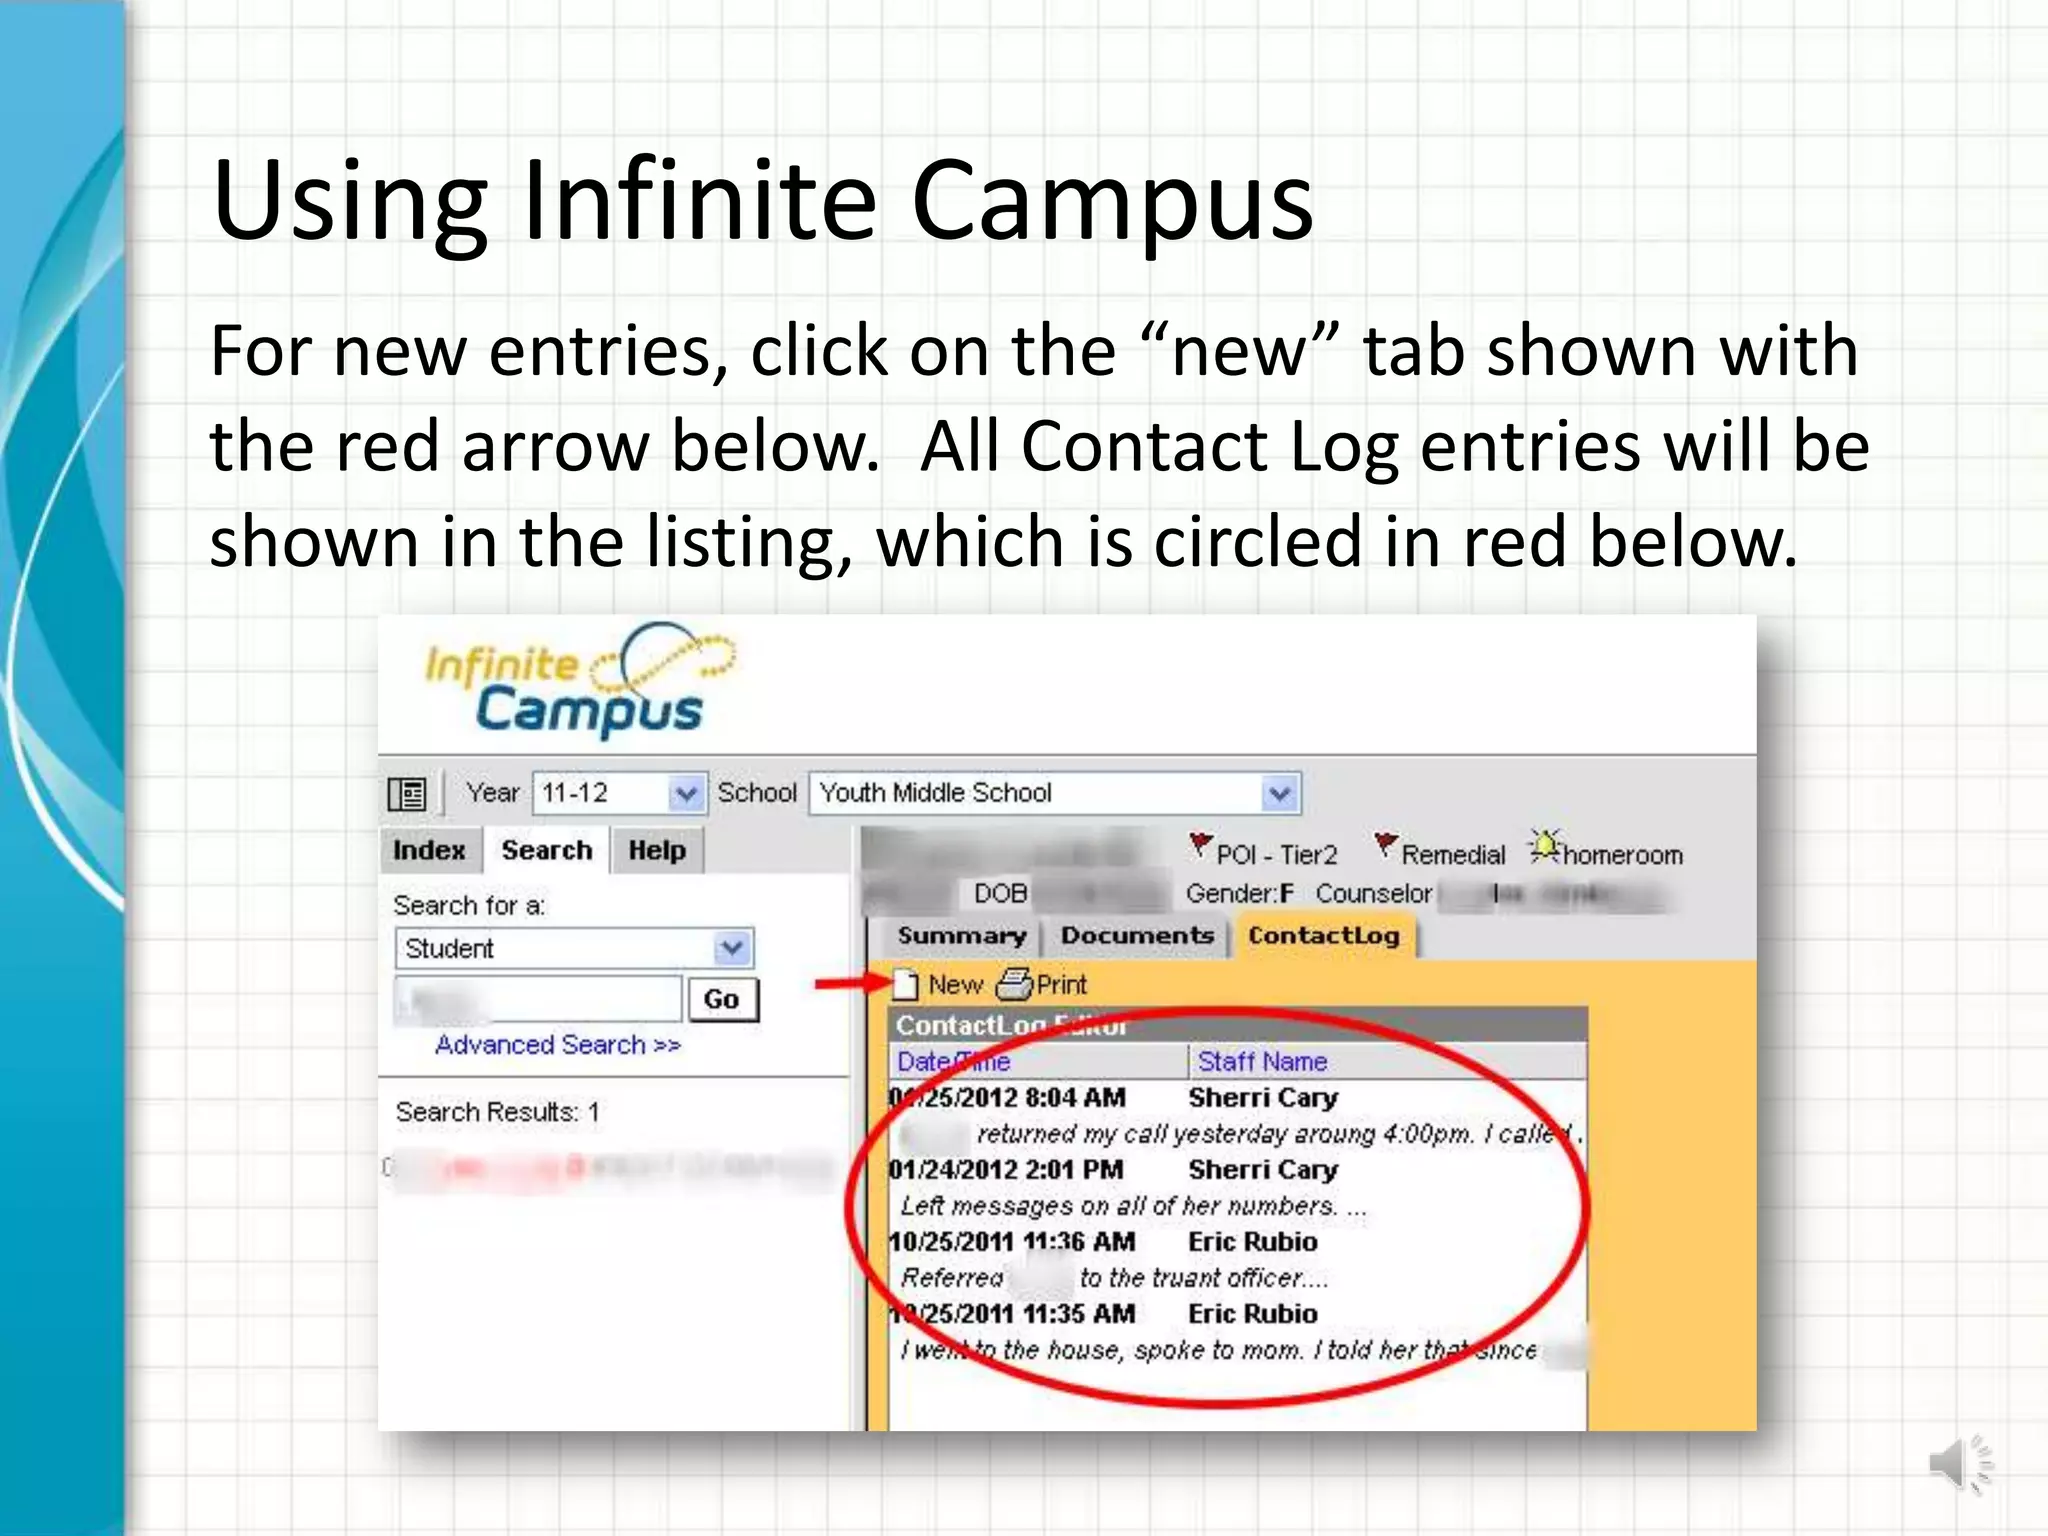Screen dimensions: 2048x1536
Task: Switch to the Index tab
Action: click(x=430, y=850)
